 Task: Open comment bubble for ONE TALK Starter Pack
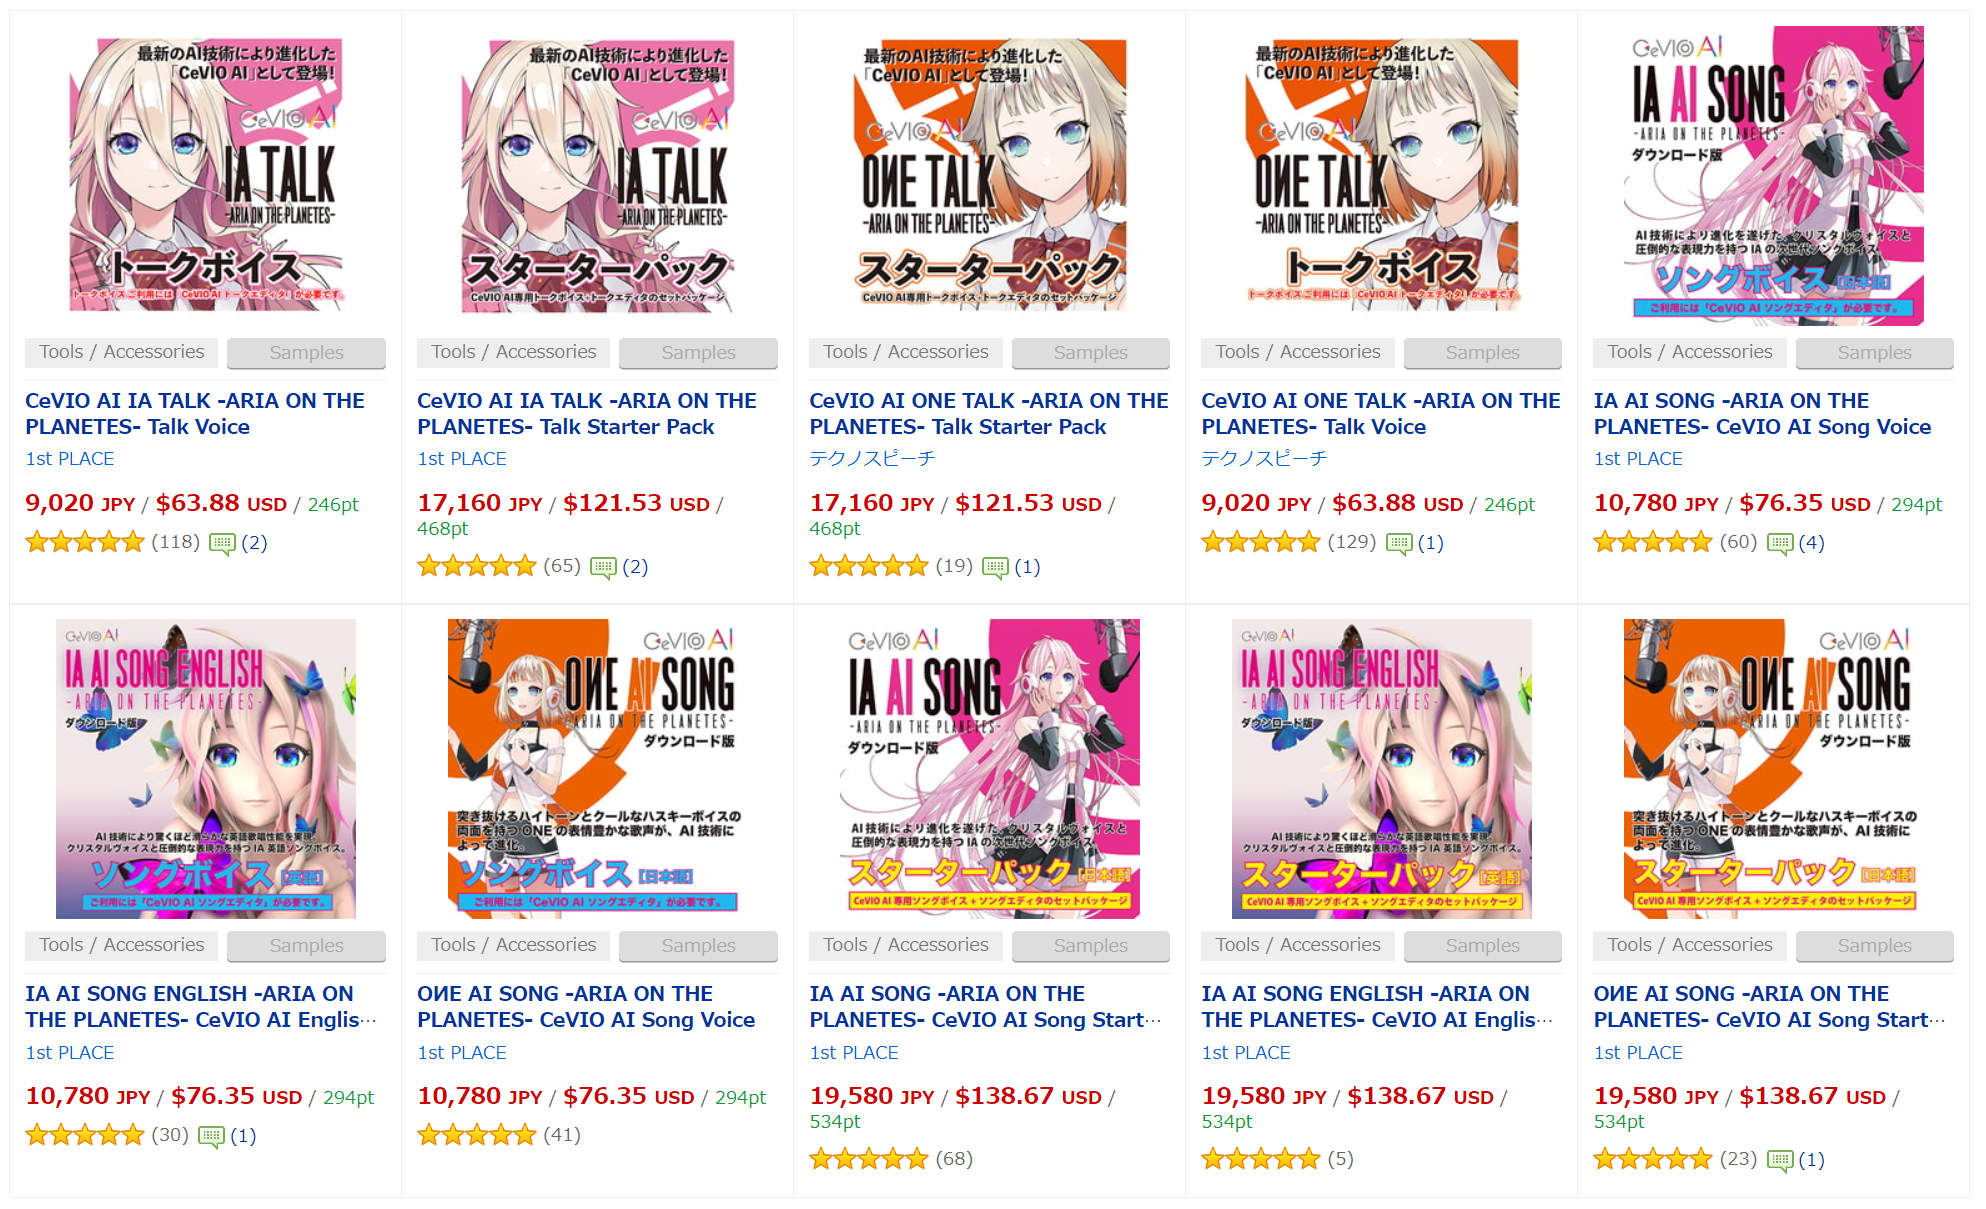995,567
